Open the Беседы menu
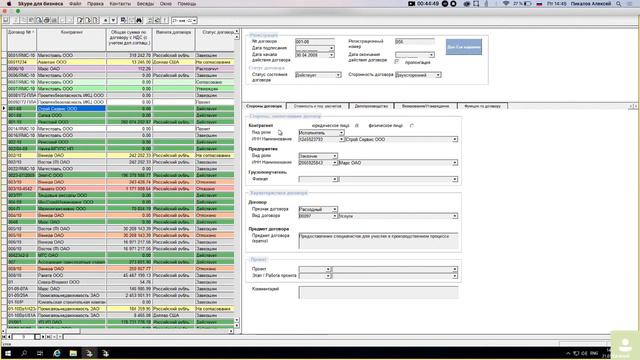 145,4
